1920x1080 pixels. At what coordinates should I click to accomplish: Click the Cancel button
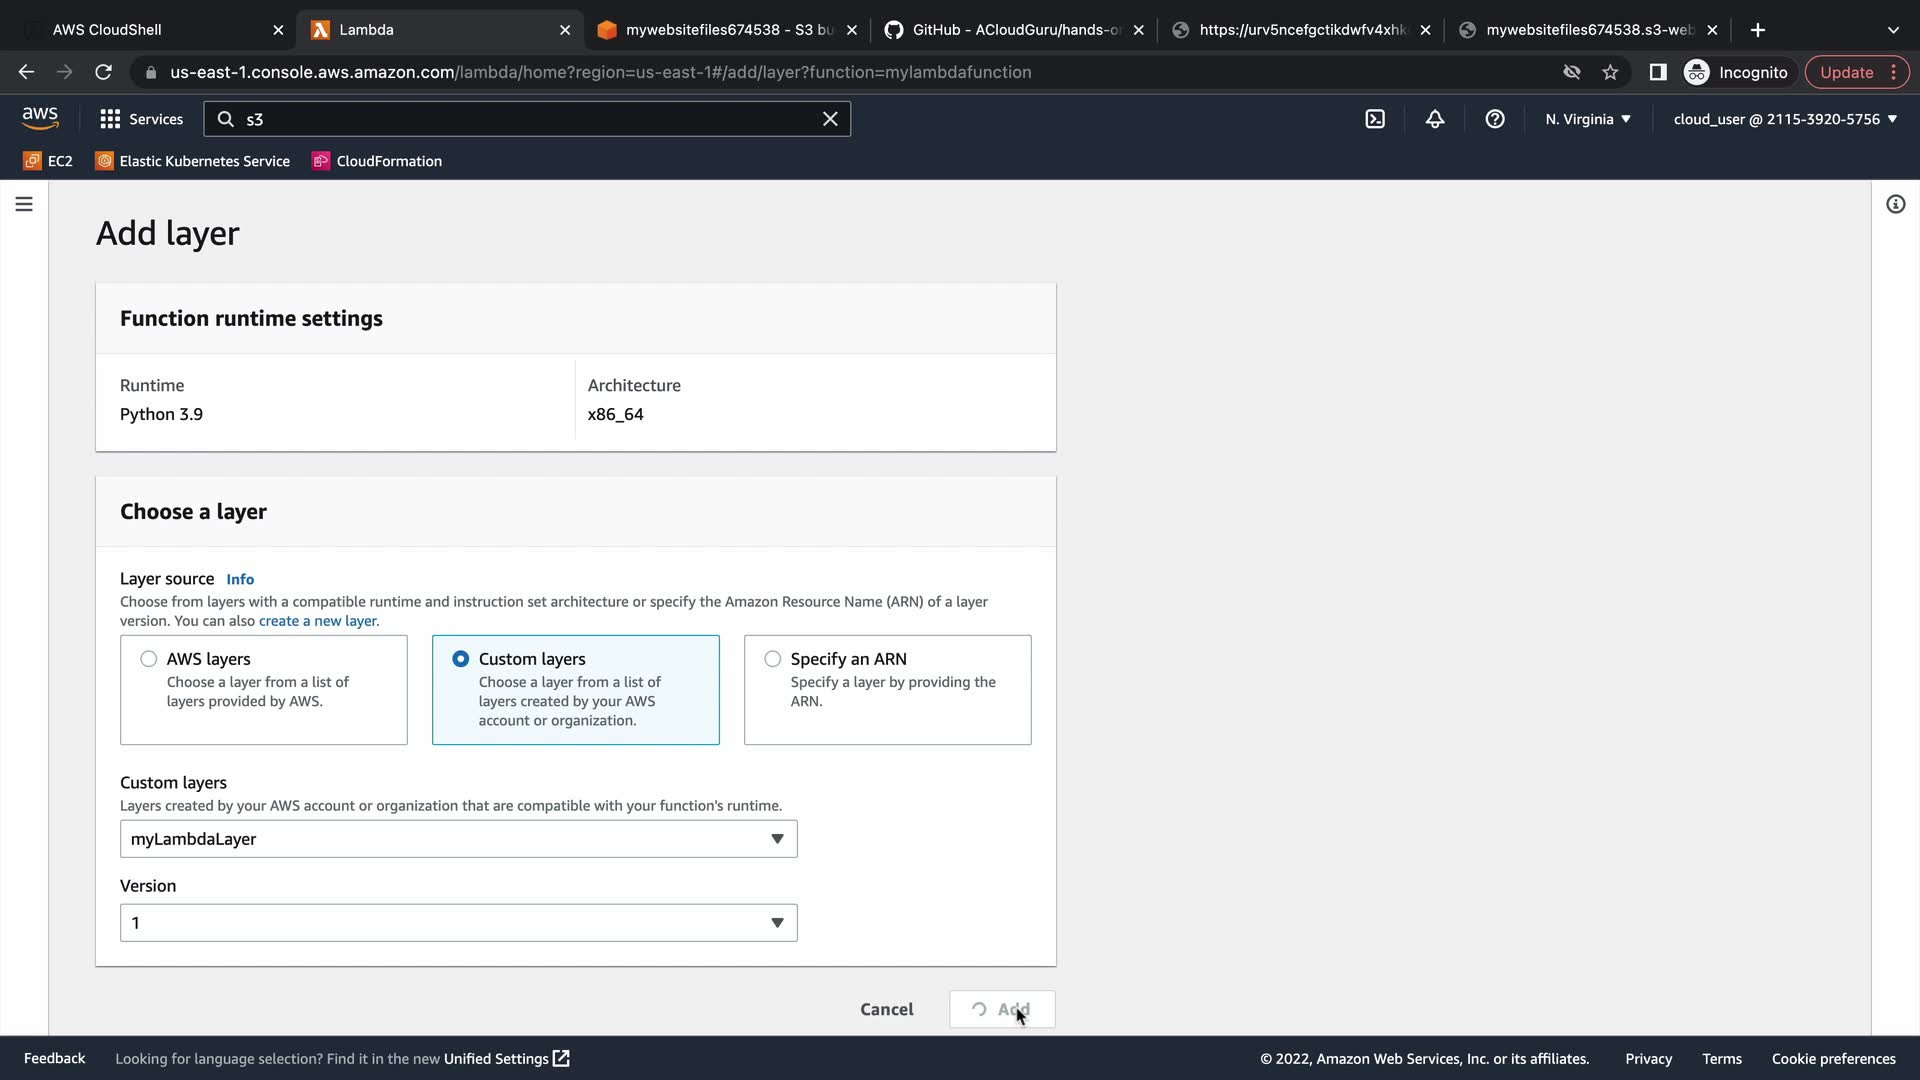click(x=886, y=1009)
